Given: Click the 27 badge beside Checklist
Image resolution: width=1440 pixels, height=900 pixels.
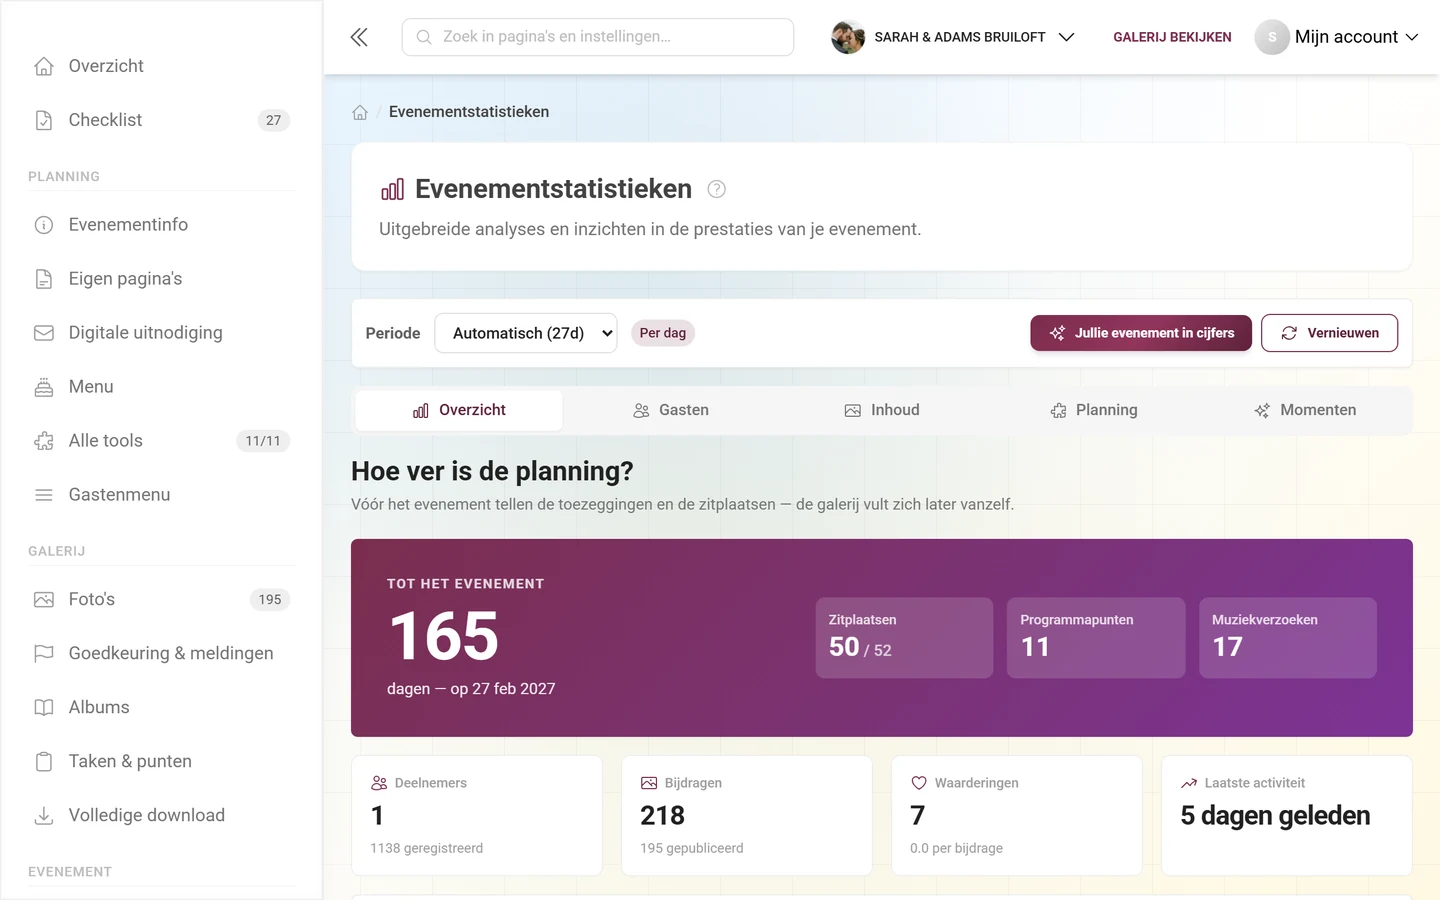Looking at the screenshot, I should (x=274, y=120).
